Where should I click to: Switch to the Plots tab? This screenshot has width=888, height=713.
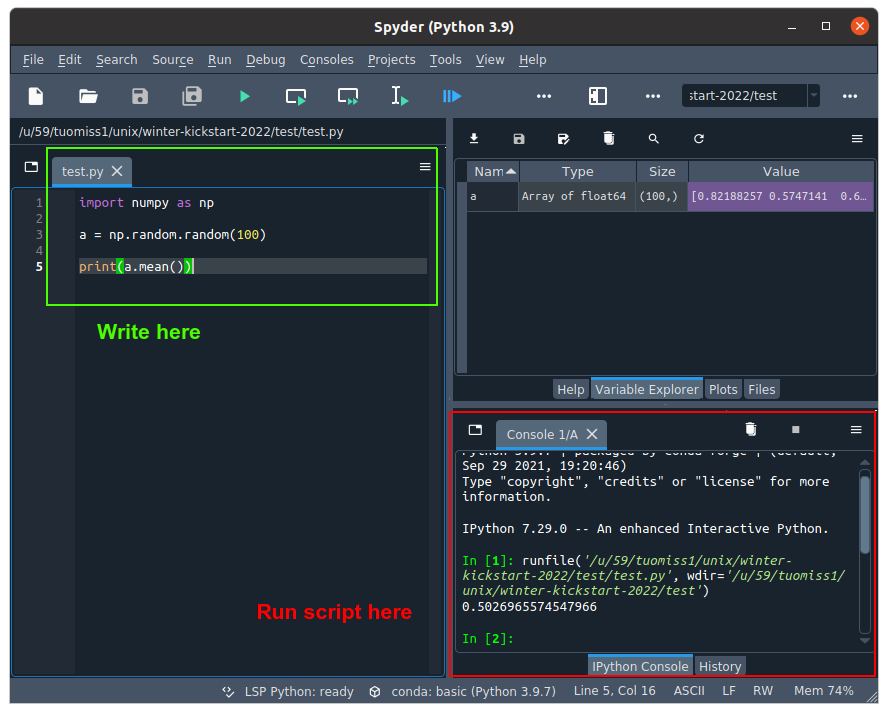point(723,389)
